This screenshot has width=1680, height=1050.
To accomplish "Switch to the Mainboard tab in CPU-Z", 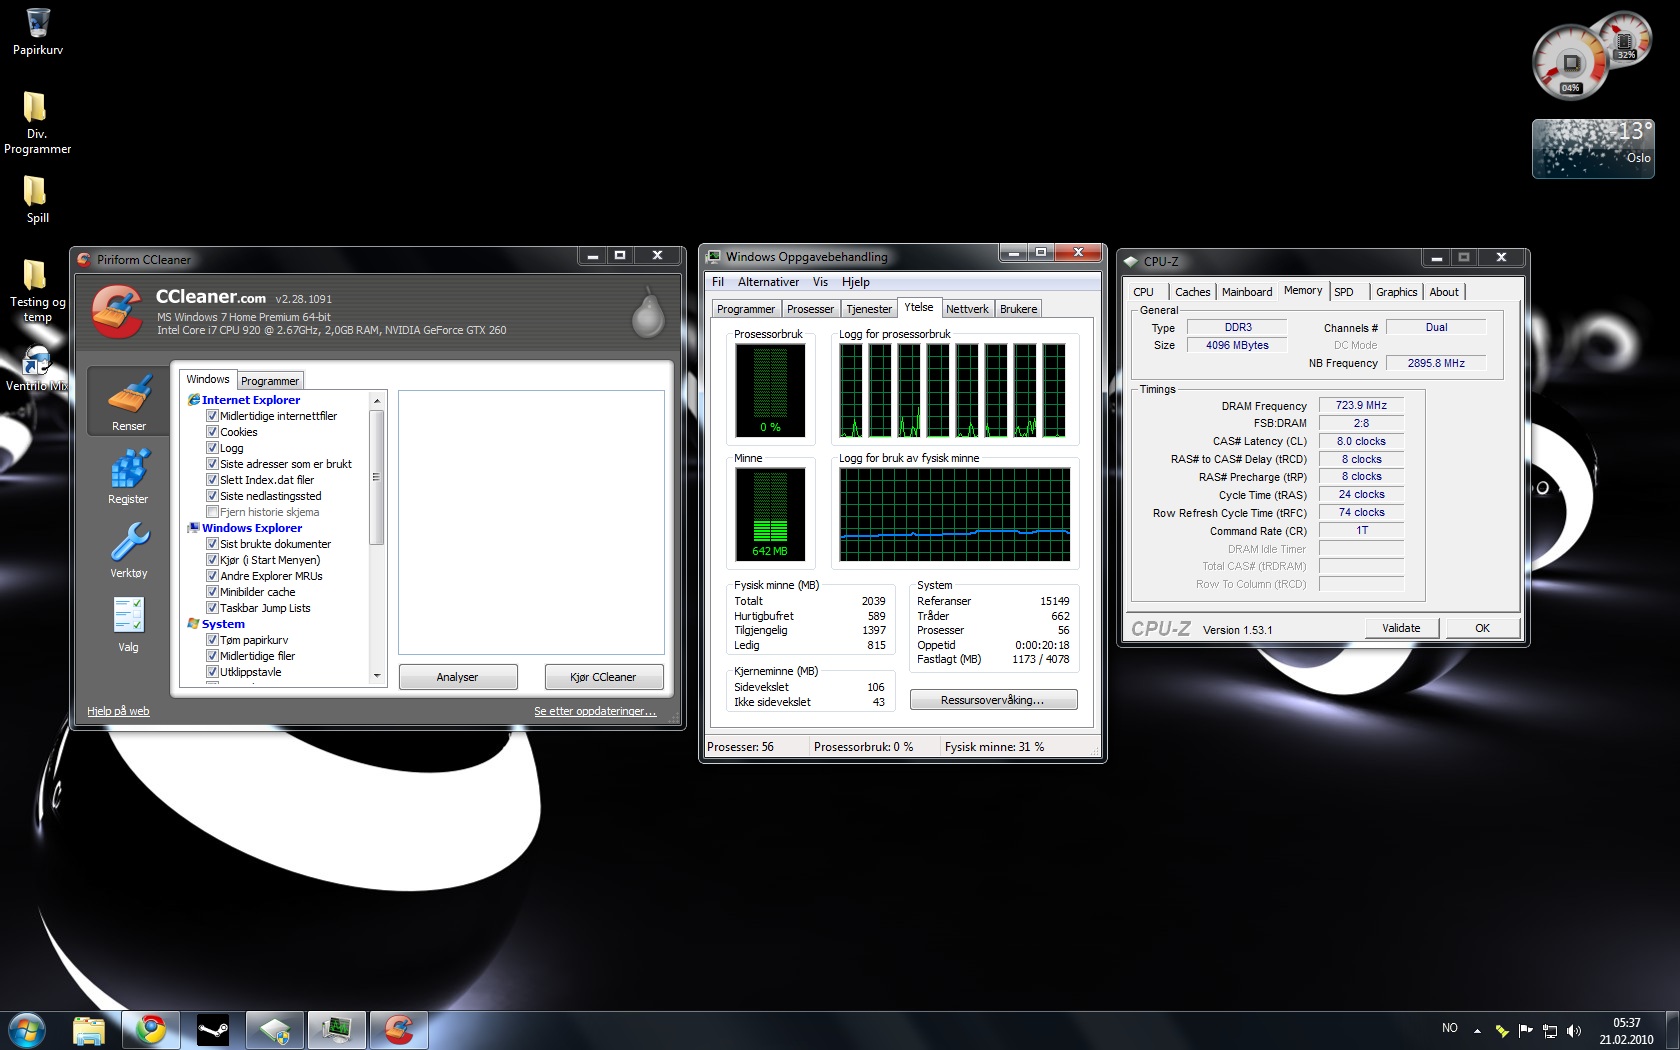I will (1247, 292).
